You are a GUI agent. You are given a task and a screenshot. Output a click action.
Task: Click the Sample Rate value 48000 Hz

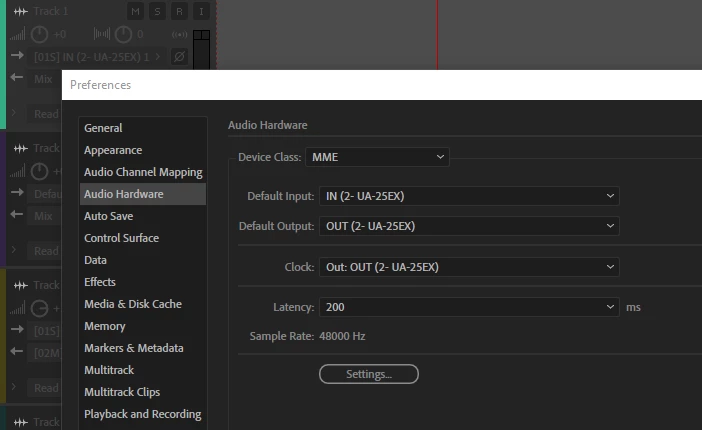pos(342,336)
